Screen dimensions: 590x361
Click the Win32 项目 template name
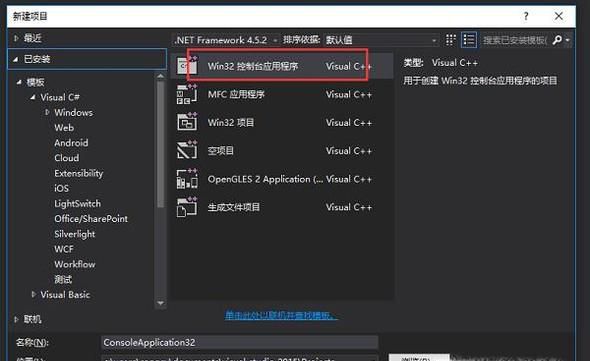(x=231, y=122)
